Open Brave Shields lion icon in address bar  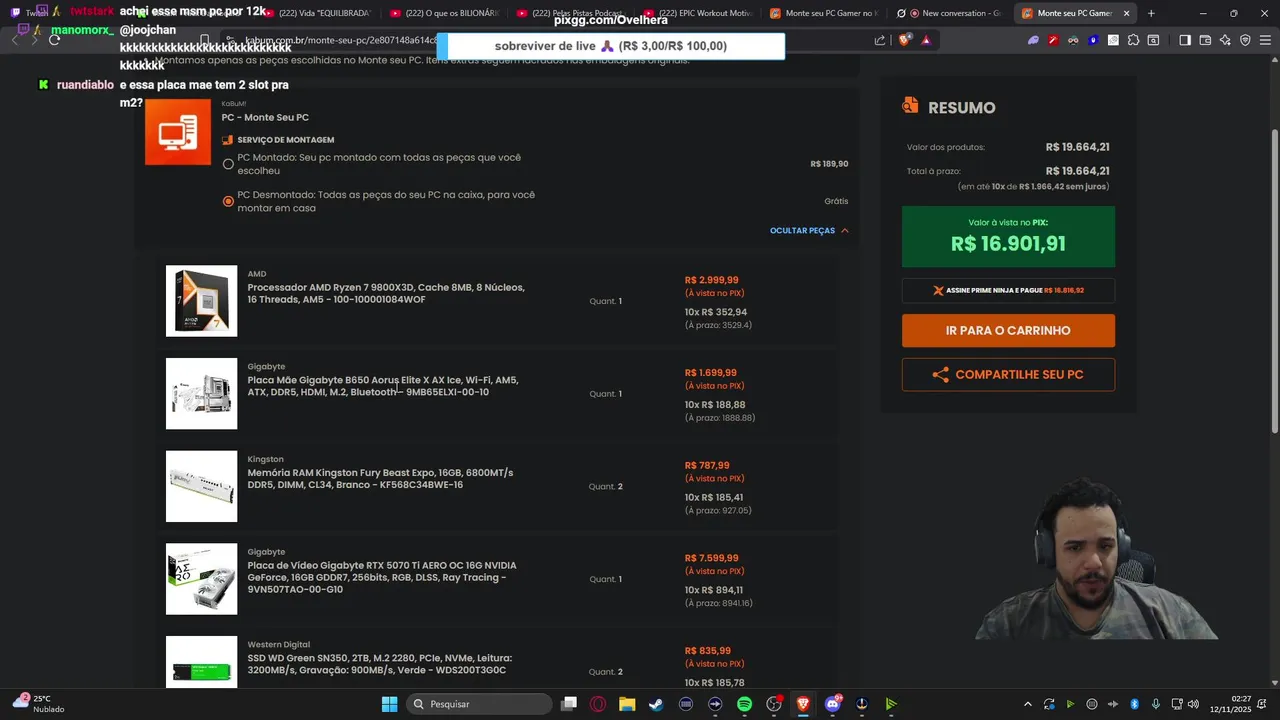tap(905, 40)
